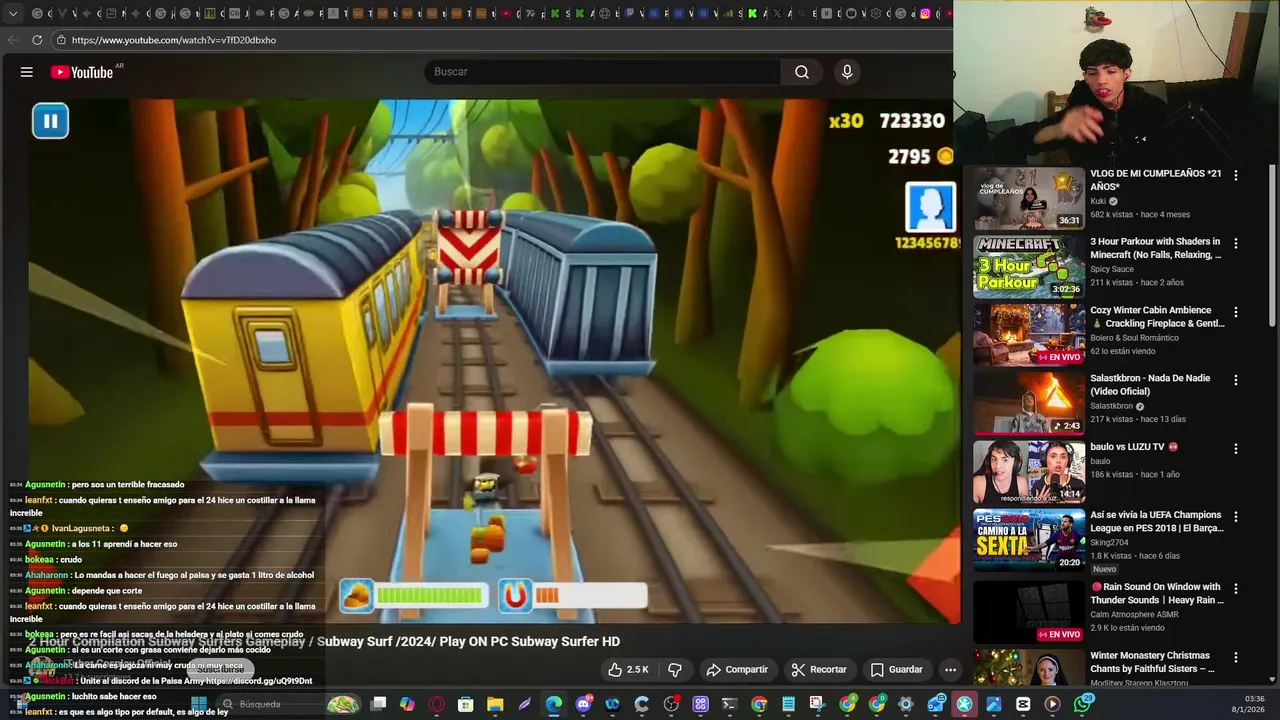This screenshot has height=720, width=1280.
Task: Reload the page in the browser
Action: pos(37,40)
